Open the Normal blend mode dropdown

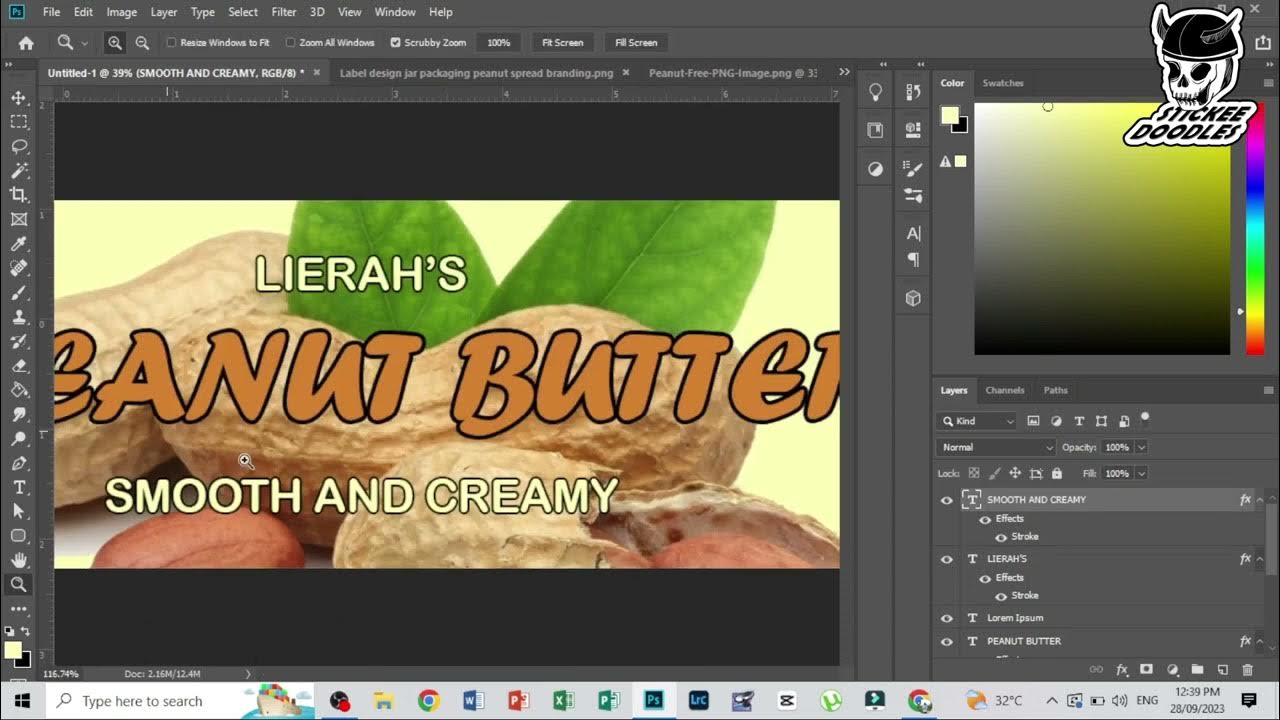click(x=996, y=447)
